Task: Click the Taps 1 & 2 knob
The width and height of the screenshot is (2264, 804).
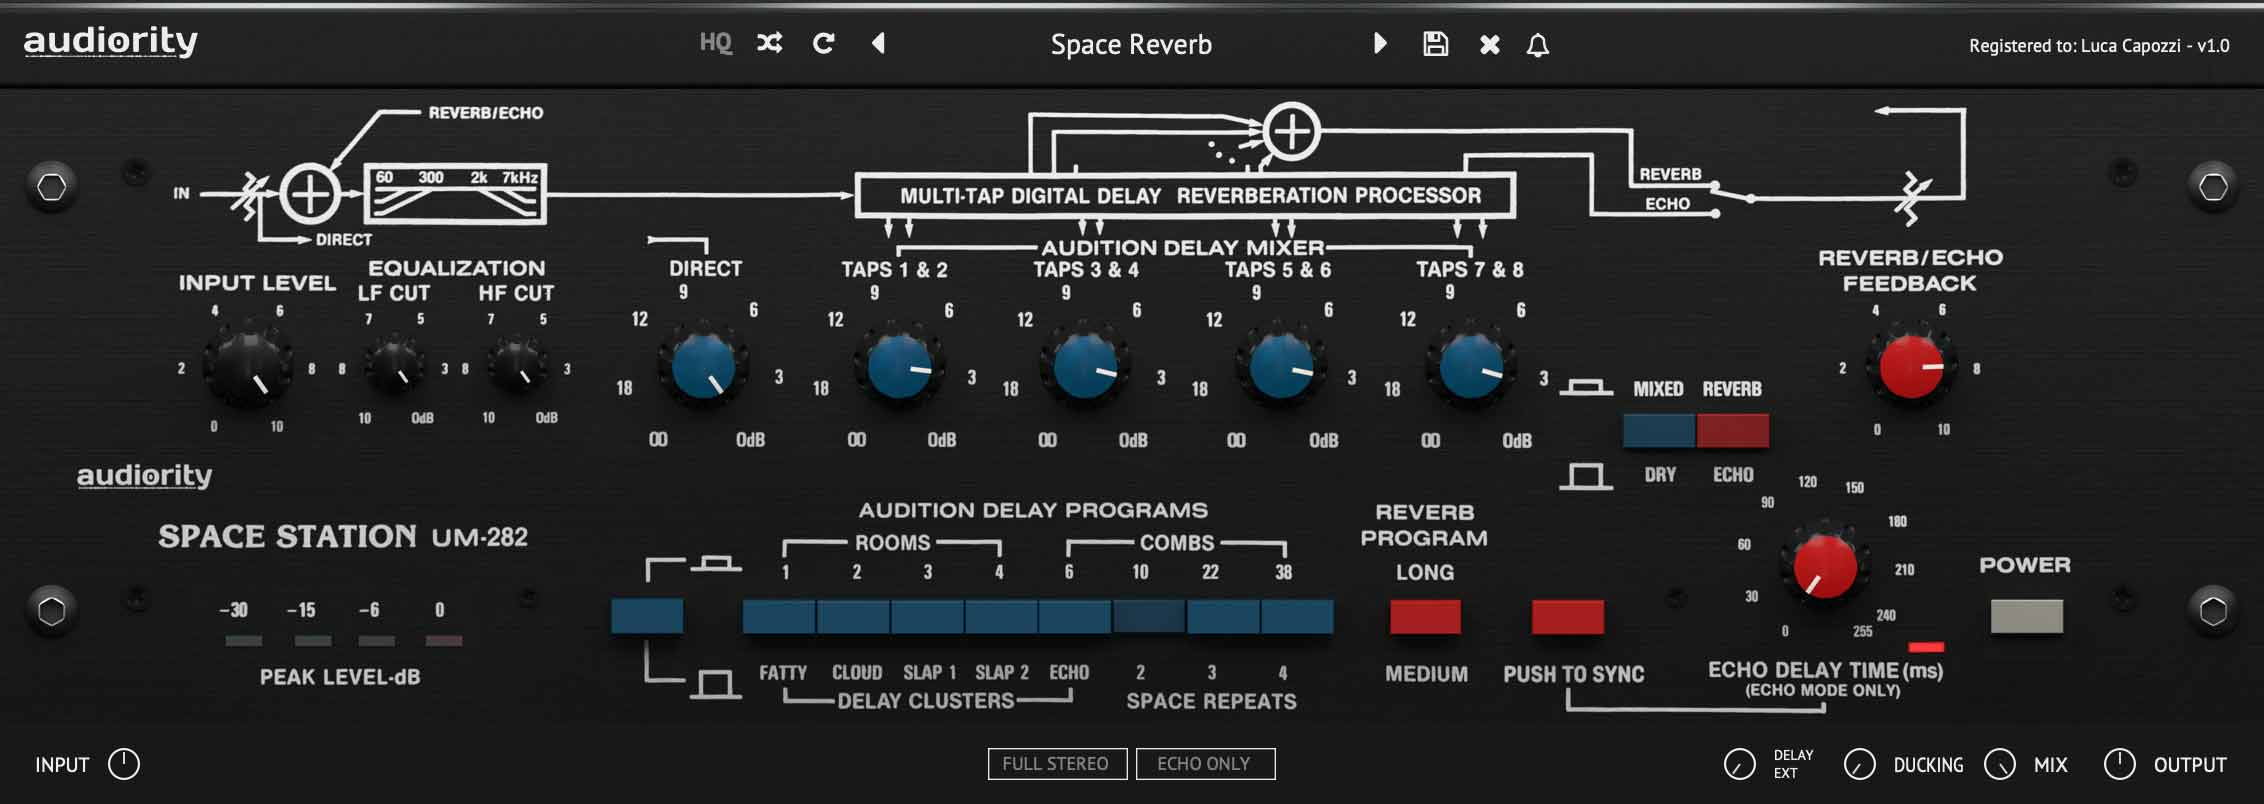Action: 899,367
